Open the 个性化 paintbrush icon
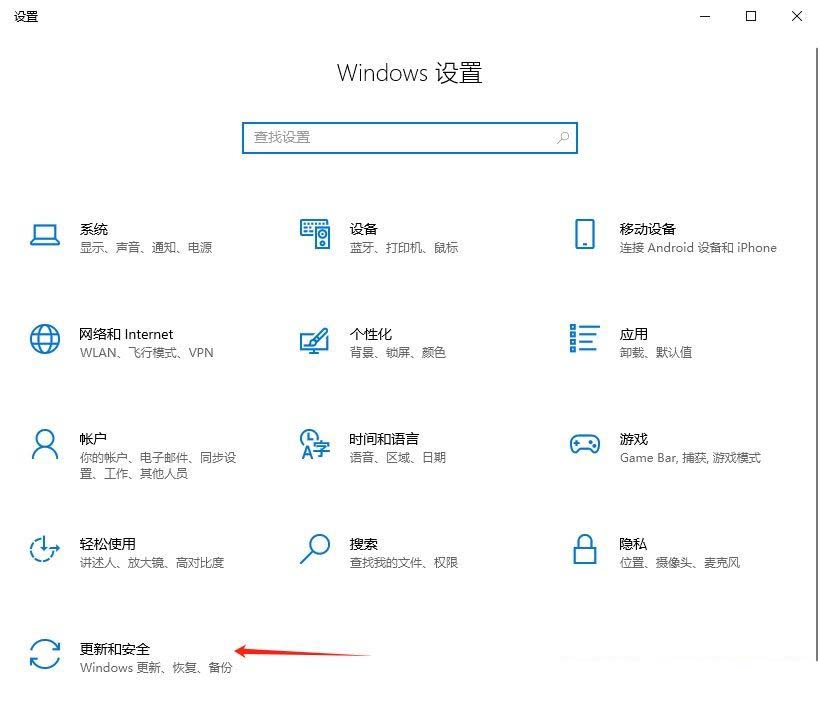Screen dimensions: 820x707 [x=314, y=340]
